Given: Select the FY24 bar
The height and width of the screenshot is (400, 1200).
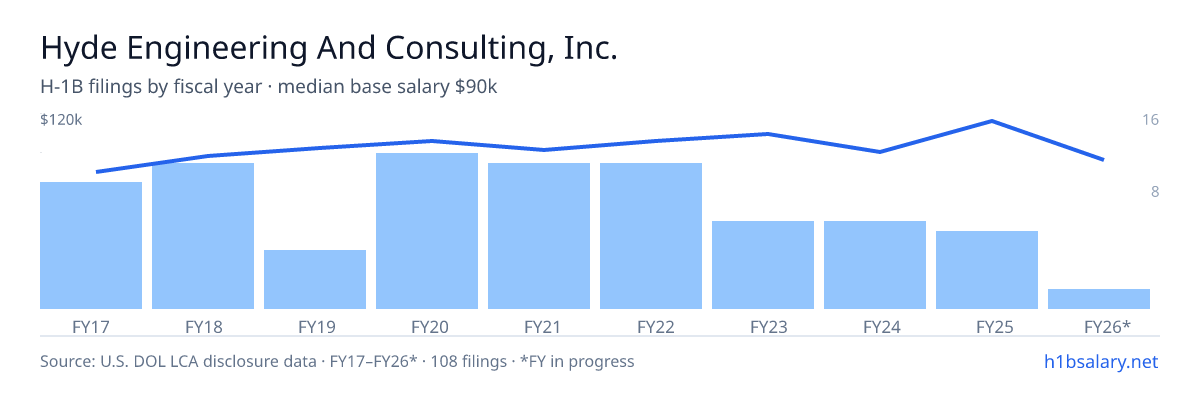Looking at the screenshot, I should click(875, 265).
